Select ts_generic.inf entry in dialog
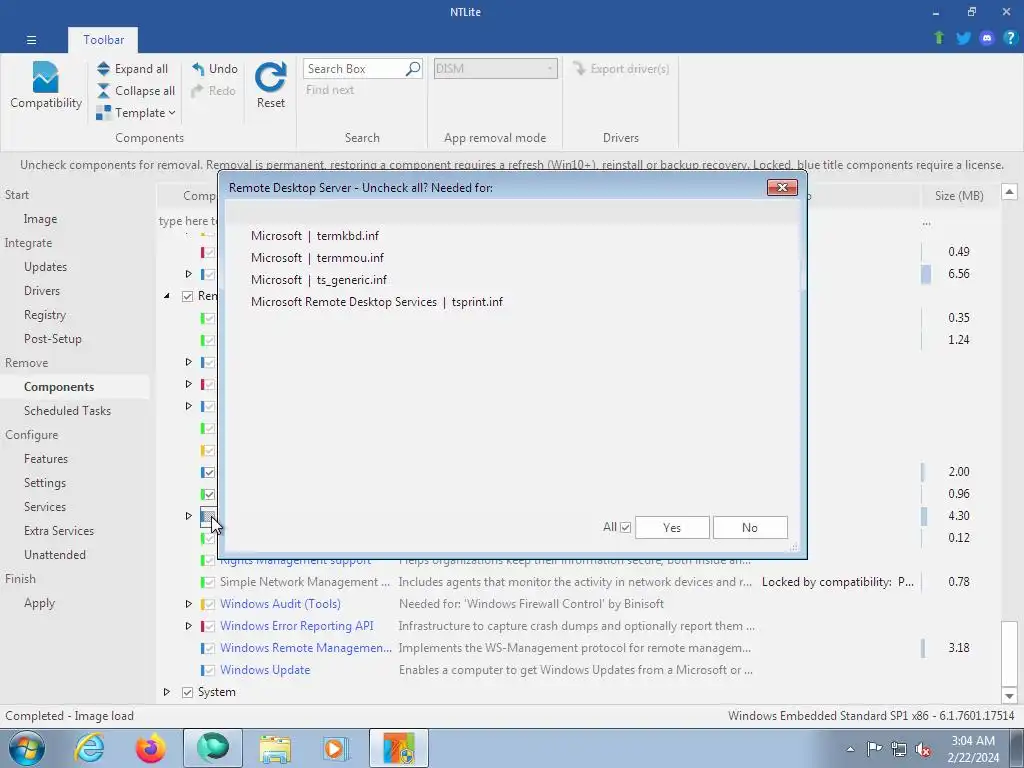This screenshot has width=1024, height=768. [319, 280]
